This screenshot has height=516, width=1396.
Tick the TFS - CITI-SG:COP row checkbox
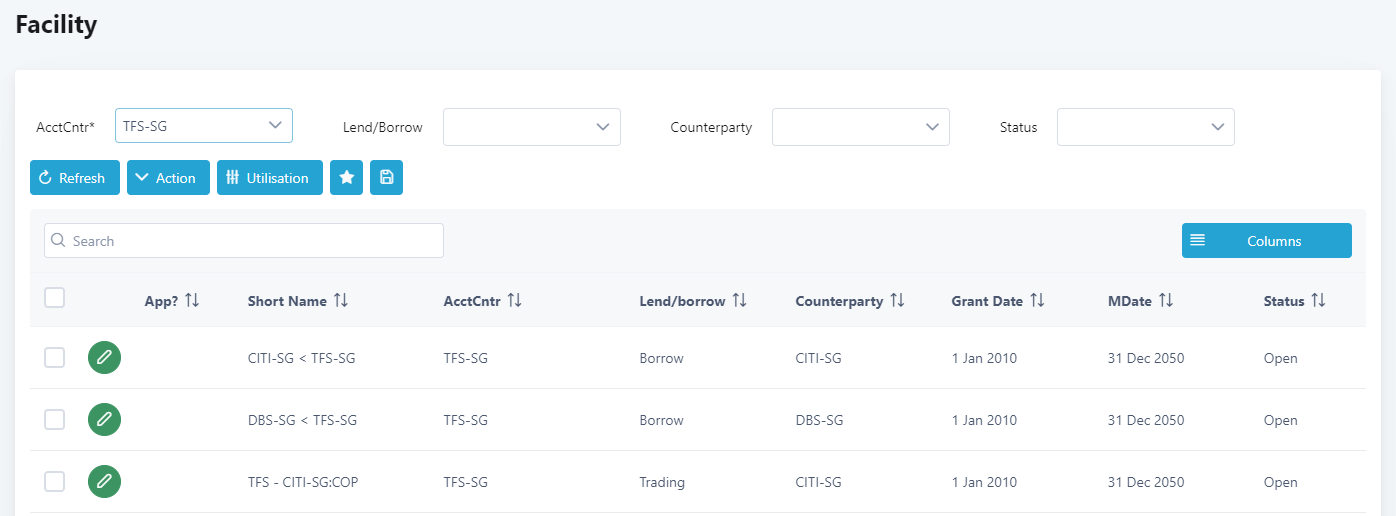point(55,482)
